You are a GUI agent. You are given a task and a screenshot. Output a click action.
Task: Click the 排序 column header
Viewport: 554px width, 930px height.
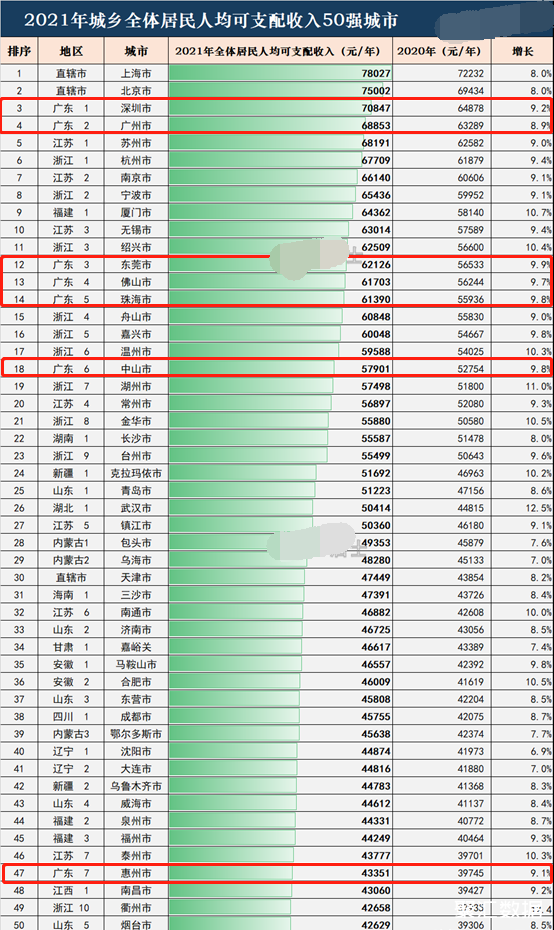point(19,51)
